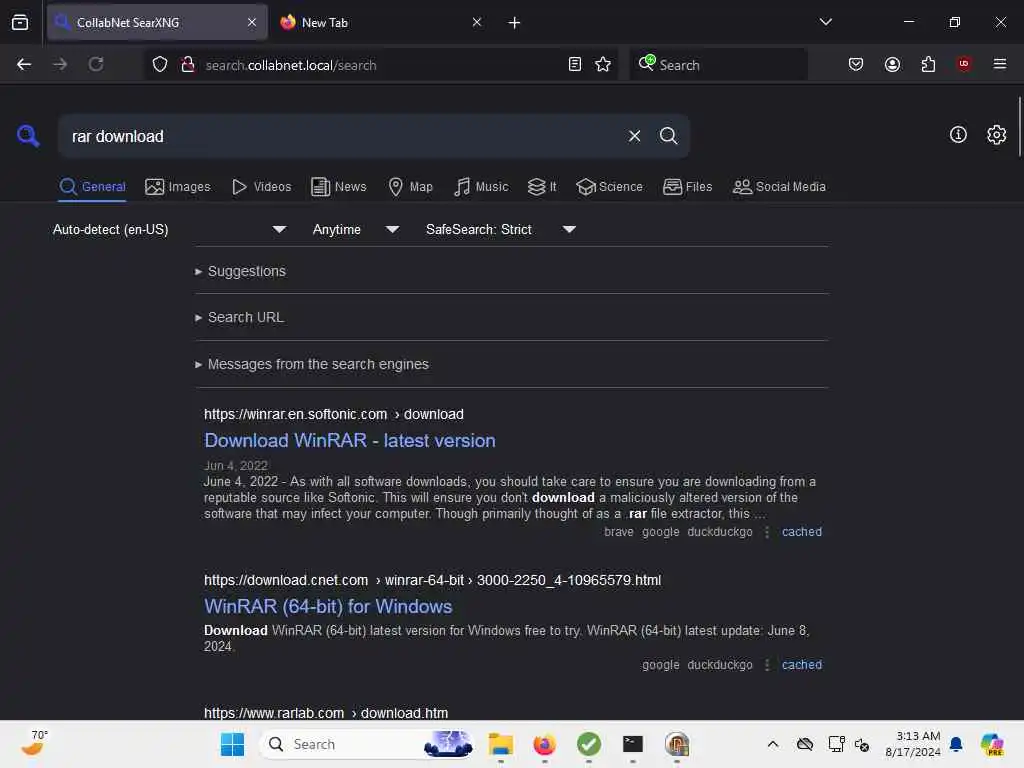The width and height of the screenshot is (1024, 768).
Task: Switch to the Music category
Action: point(481,187)
